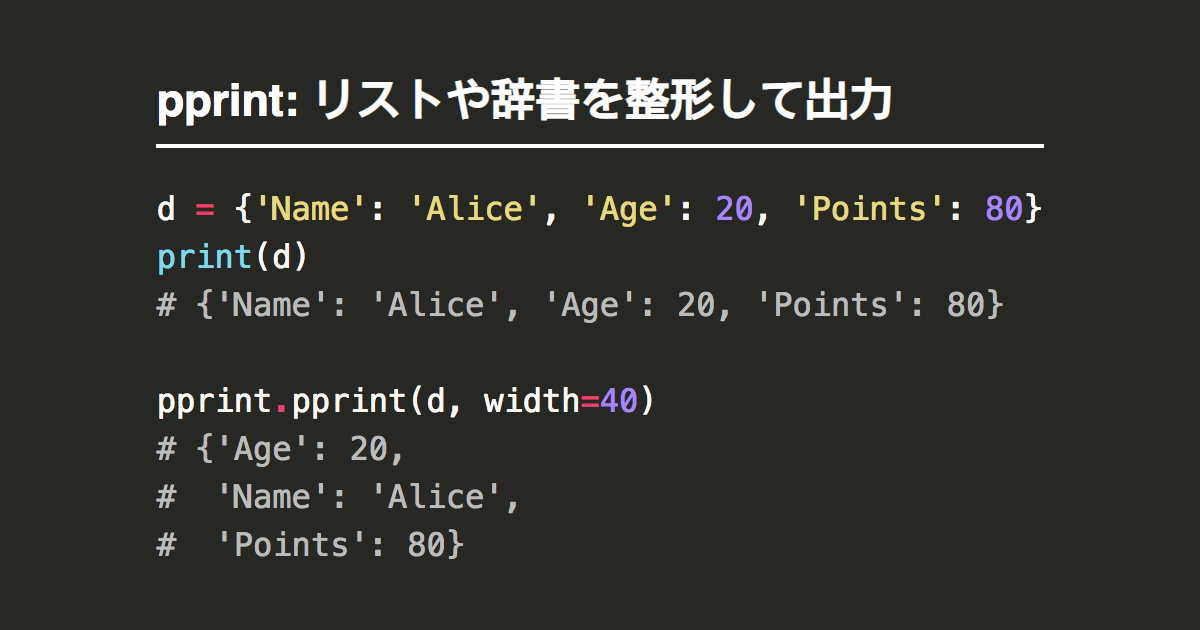Screen dimensions: 1200x630
Task: Click the blue 'print' function name
Action: coord(204,257)
